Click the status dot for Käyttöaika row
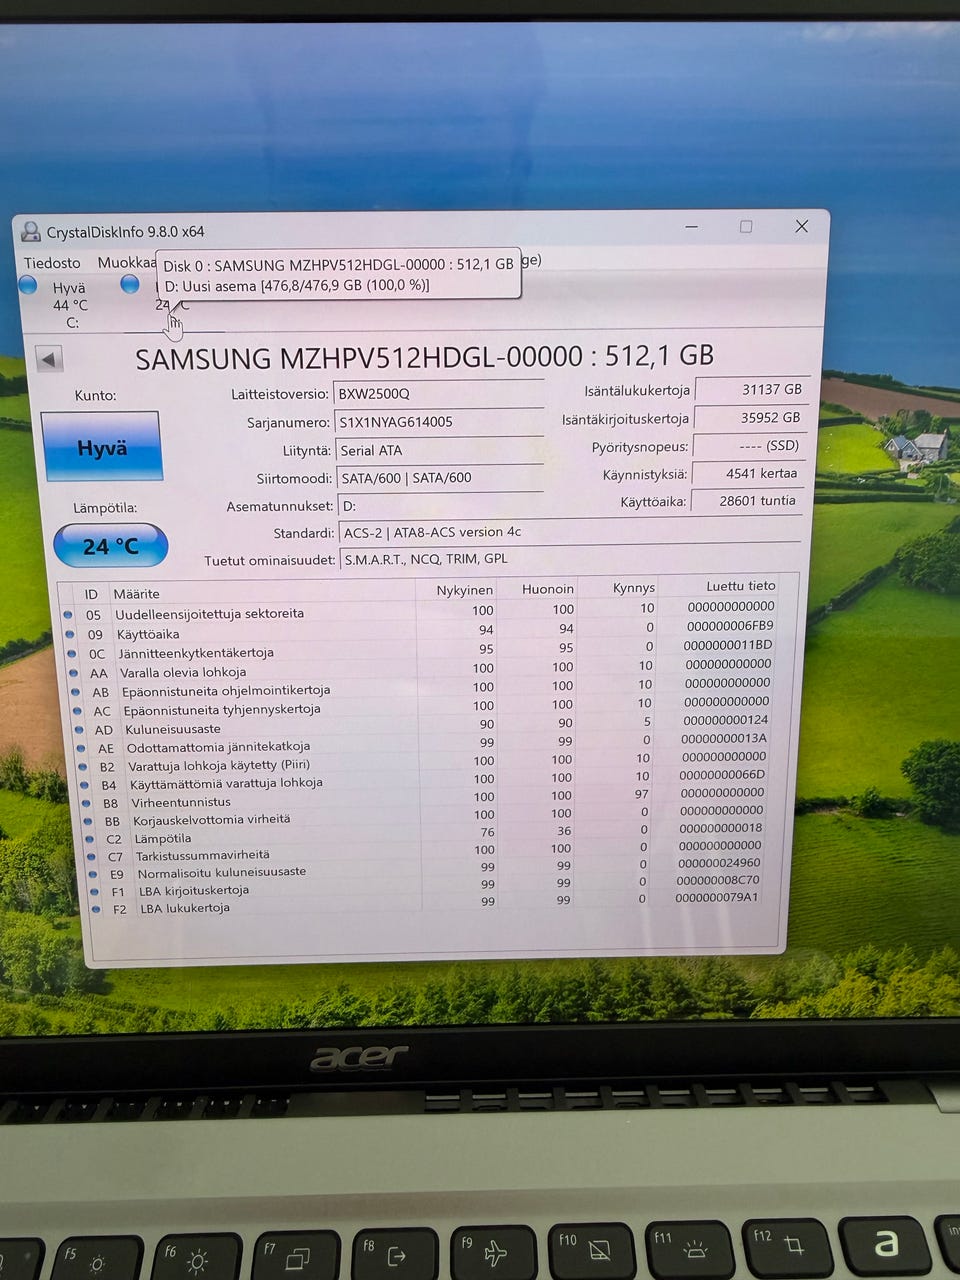Image resolution: width=960 pixels, height=1280 pixels. click(69, 634)
